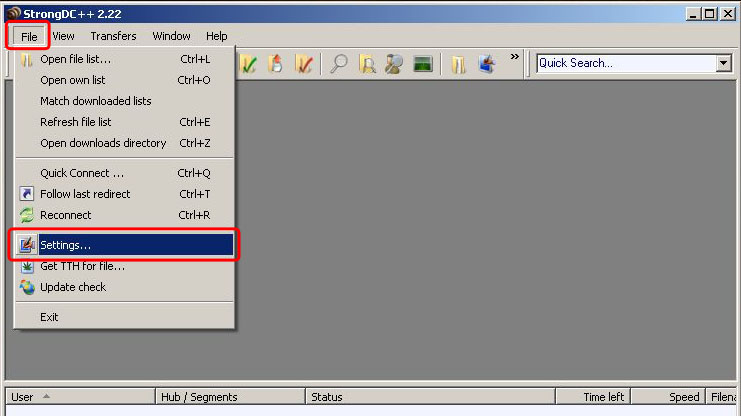Screen dimensions: 741x416
Task: Choose Open file list… from the menu
Action: point(125,59)
